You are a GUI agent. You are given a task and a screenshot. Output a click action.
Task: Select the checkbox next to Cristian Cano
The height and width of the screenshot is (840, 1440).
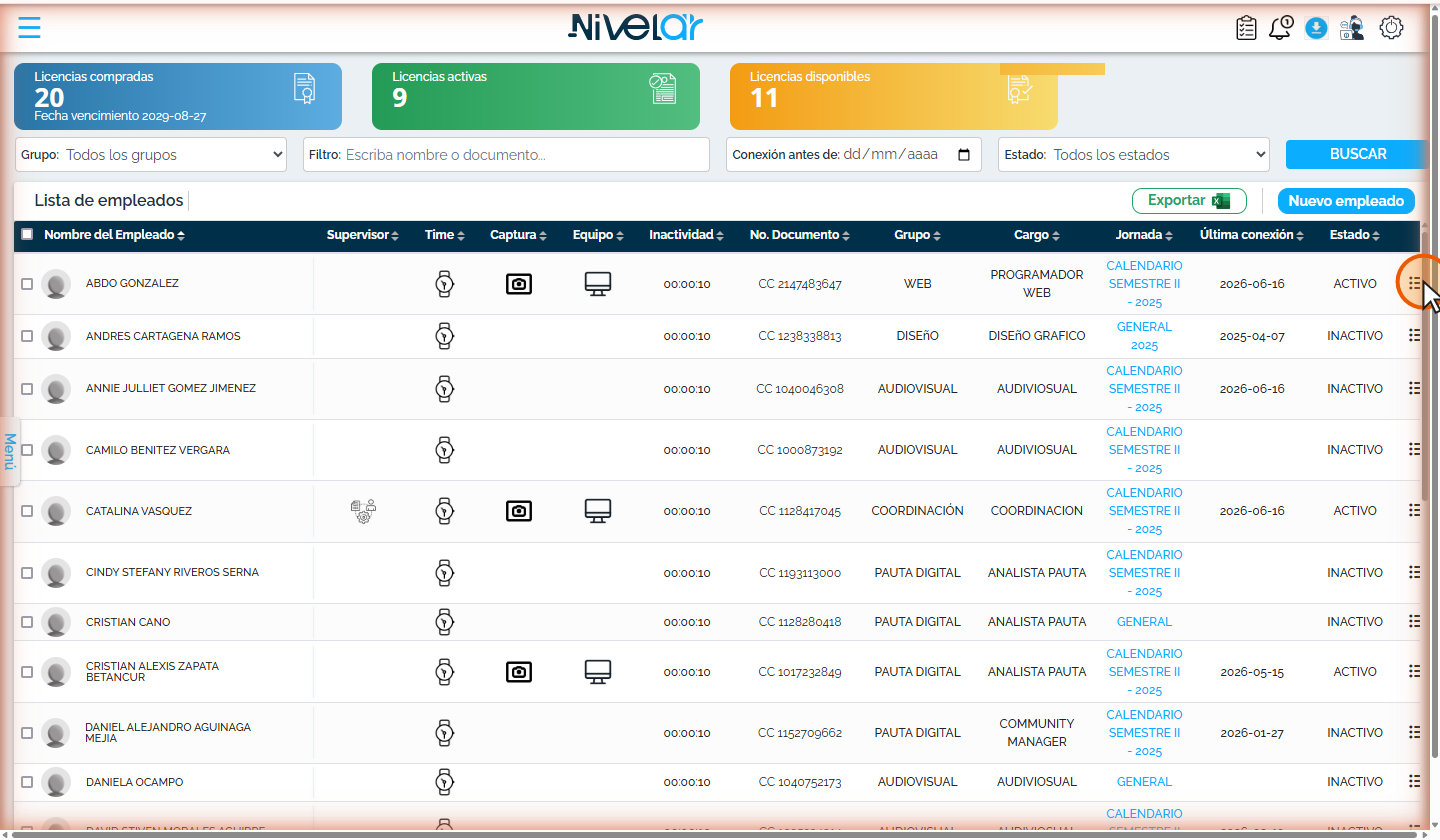coord(27,622)
